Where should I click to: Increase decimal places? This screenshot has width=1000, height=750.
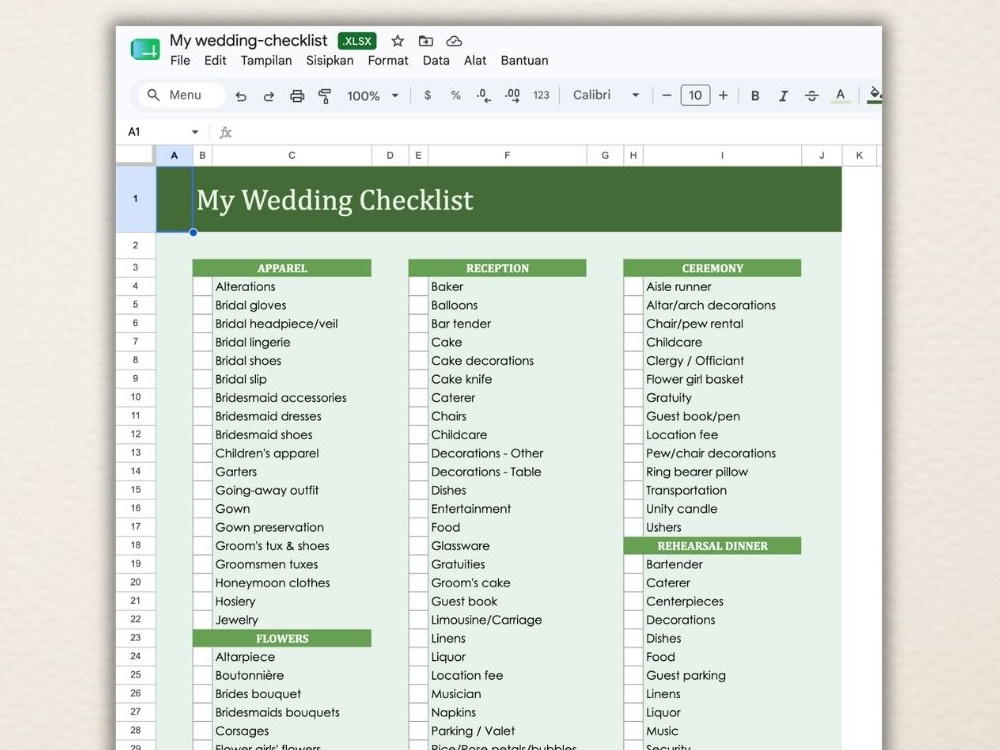click(x=512, y=96)
